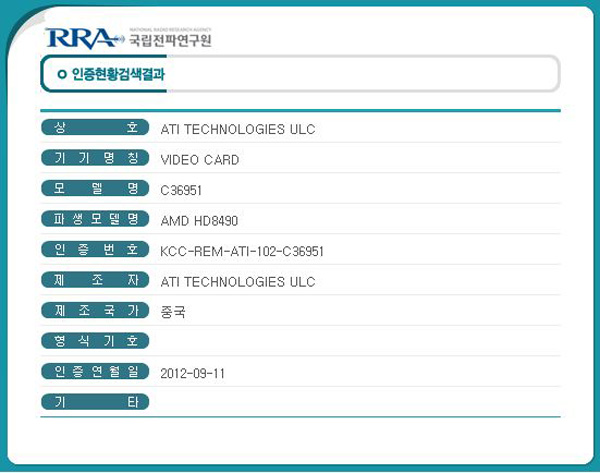Select certification number KCC-REM-ATI-102-C36951

coord(242,251)
